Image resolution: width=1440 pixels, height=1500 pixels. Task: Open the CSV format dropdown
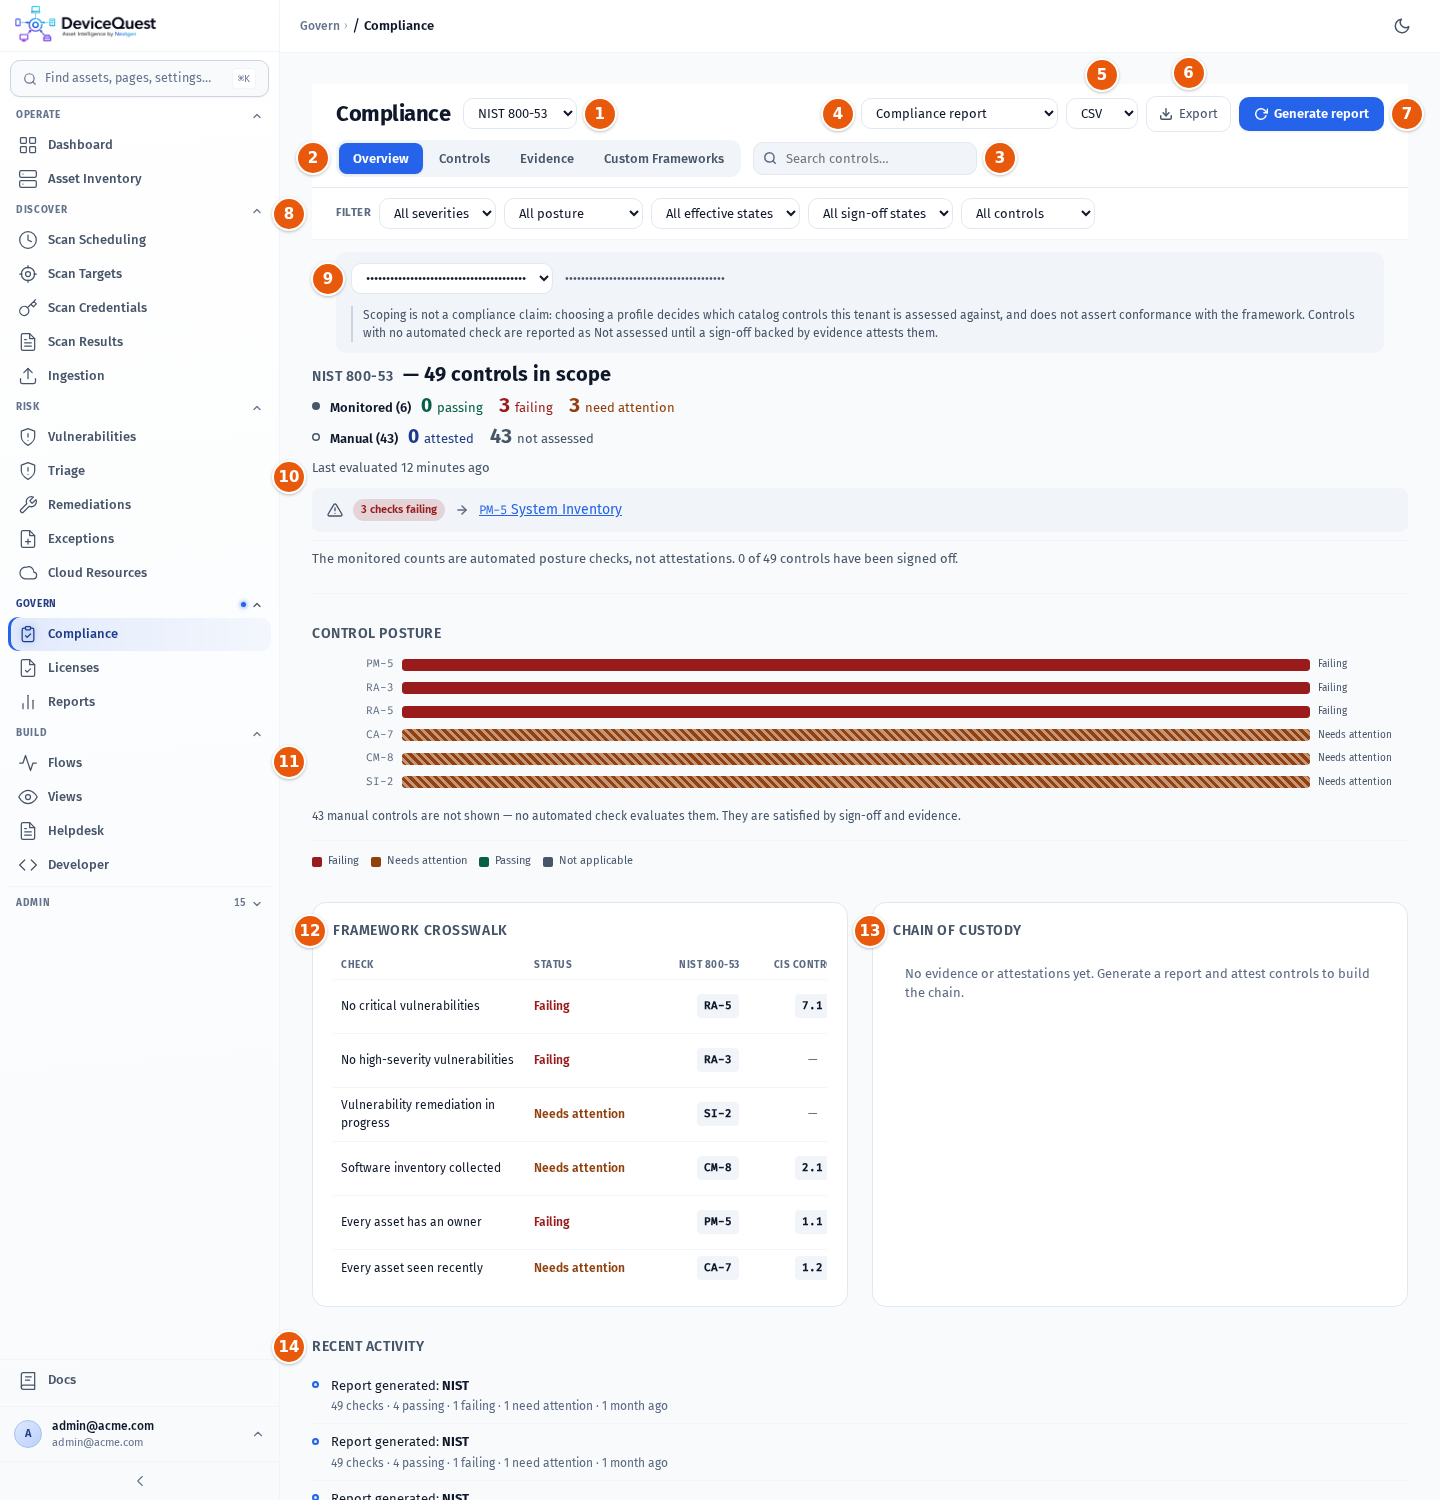[1102, 114]
